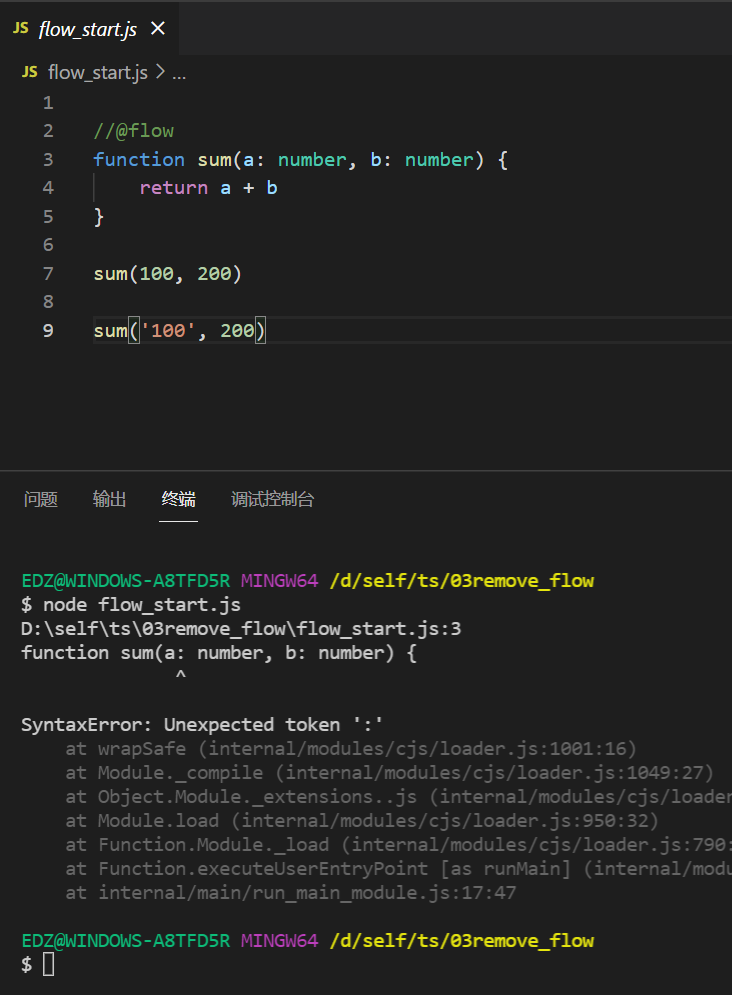Close the flow_start.js tab
Viewport: 732px width, 995px height.
pyautogui.click(x=158, y=29)
